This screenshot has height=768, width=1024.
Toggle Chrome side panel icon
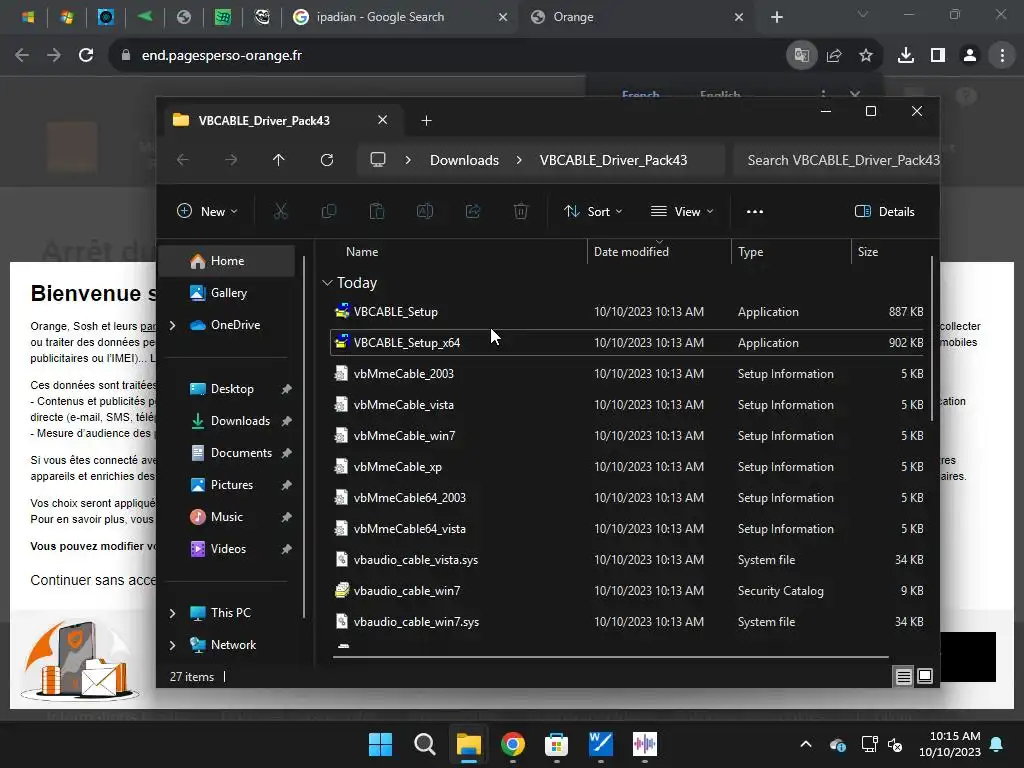pos(938,56)
